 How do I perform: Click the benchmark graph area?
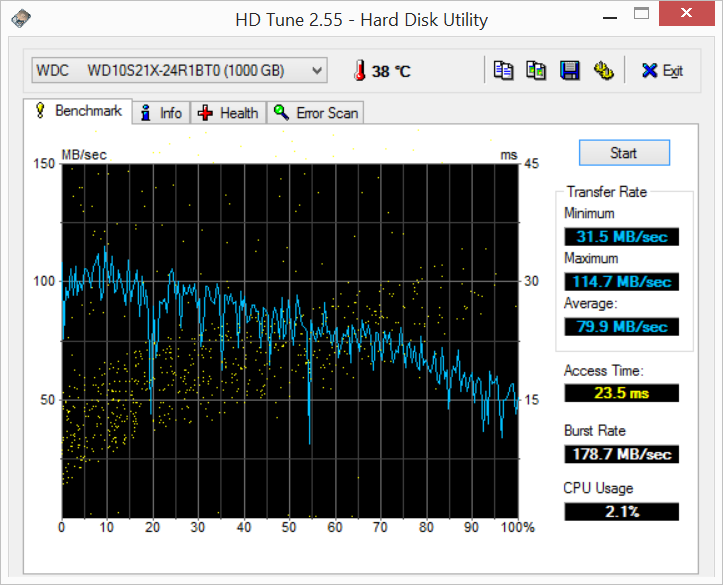290,341
